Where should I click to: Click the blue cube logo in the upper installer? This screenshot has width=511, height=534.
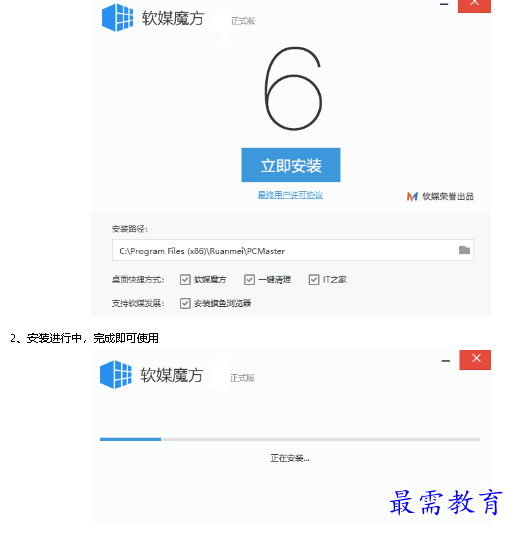tap(117, 17)
